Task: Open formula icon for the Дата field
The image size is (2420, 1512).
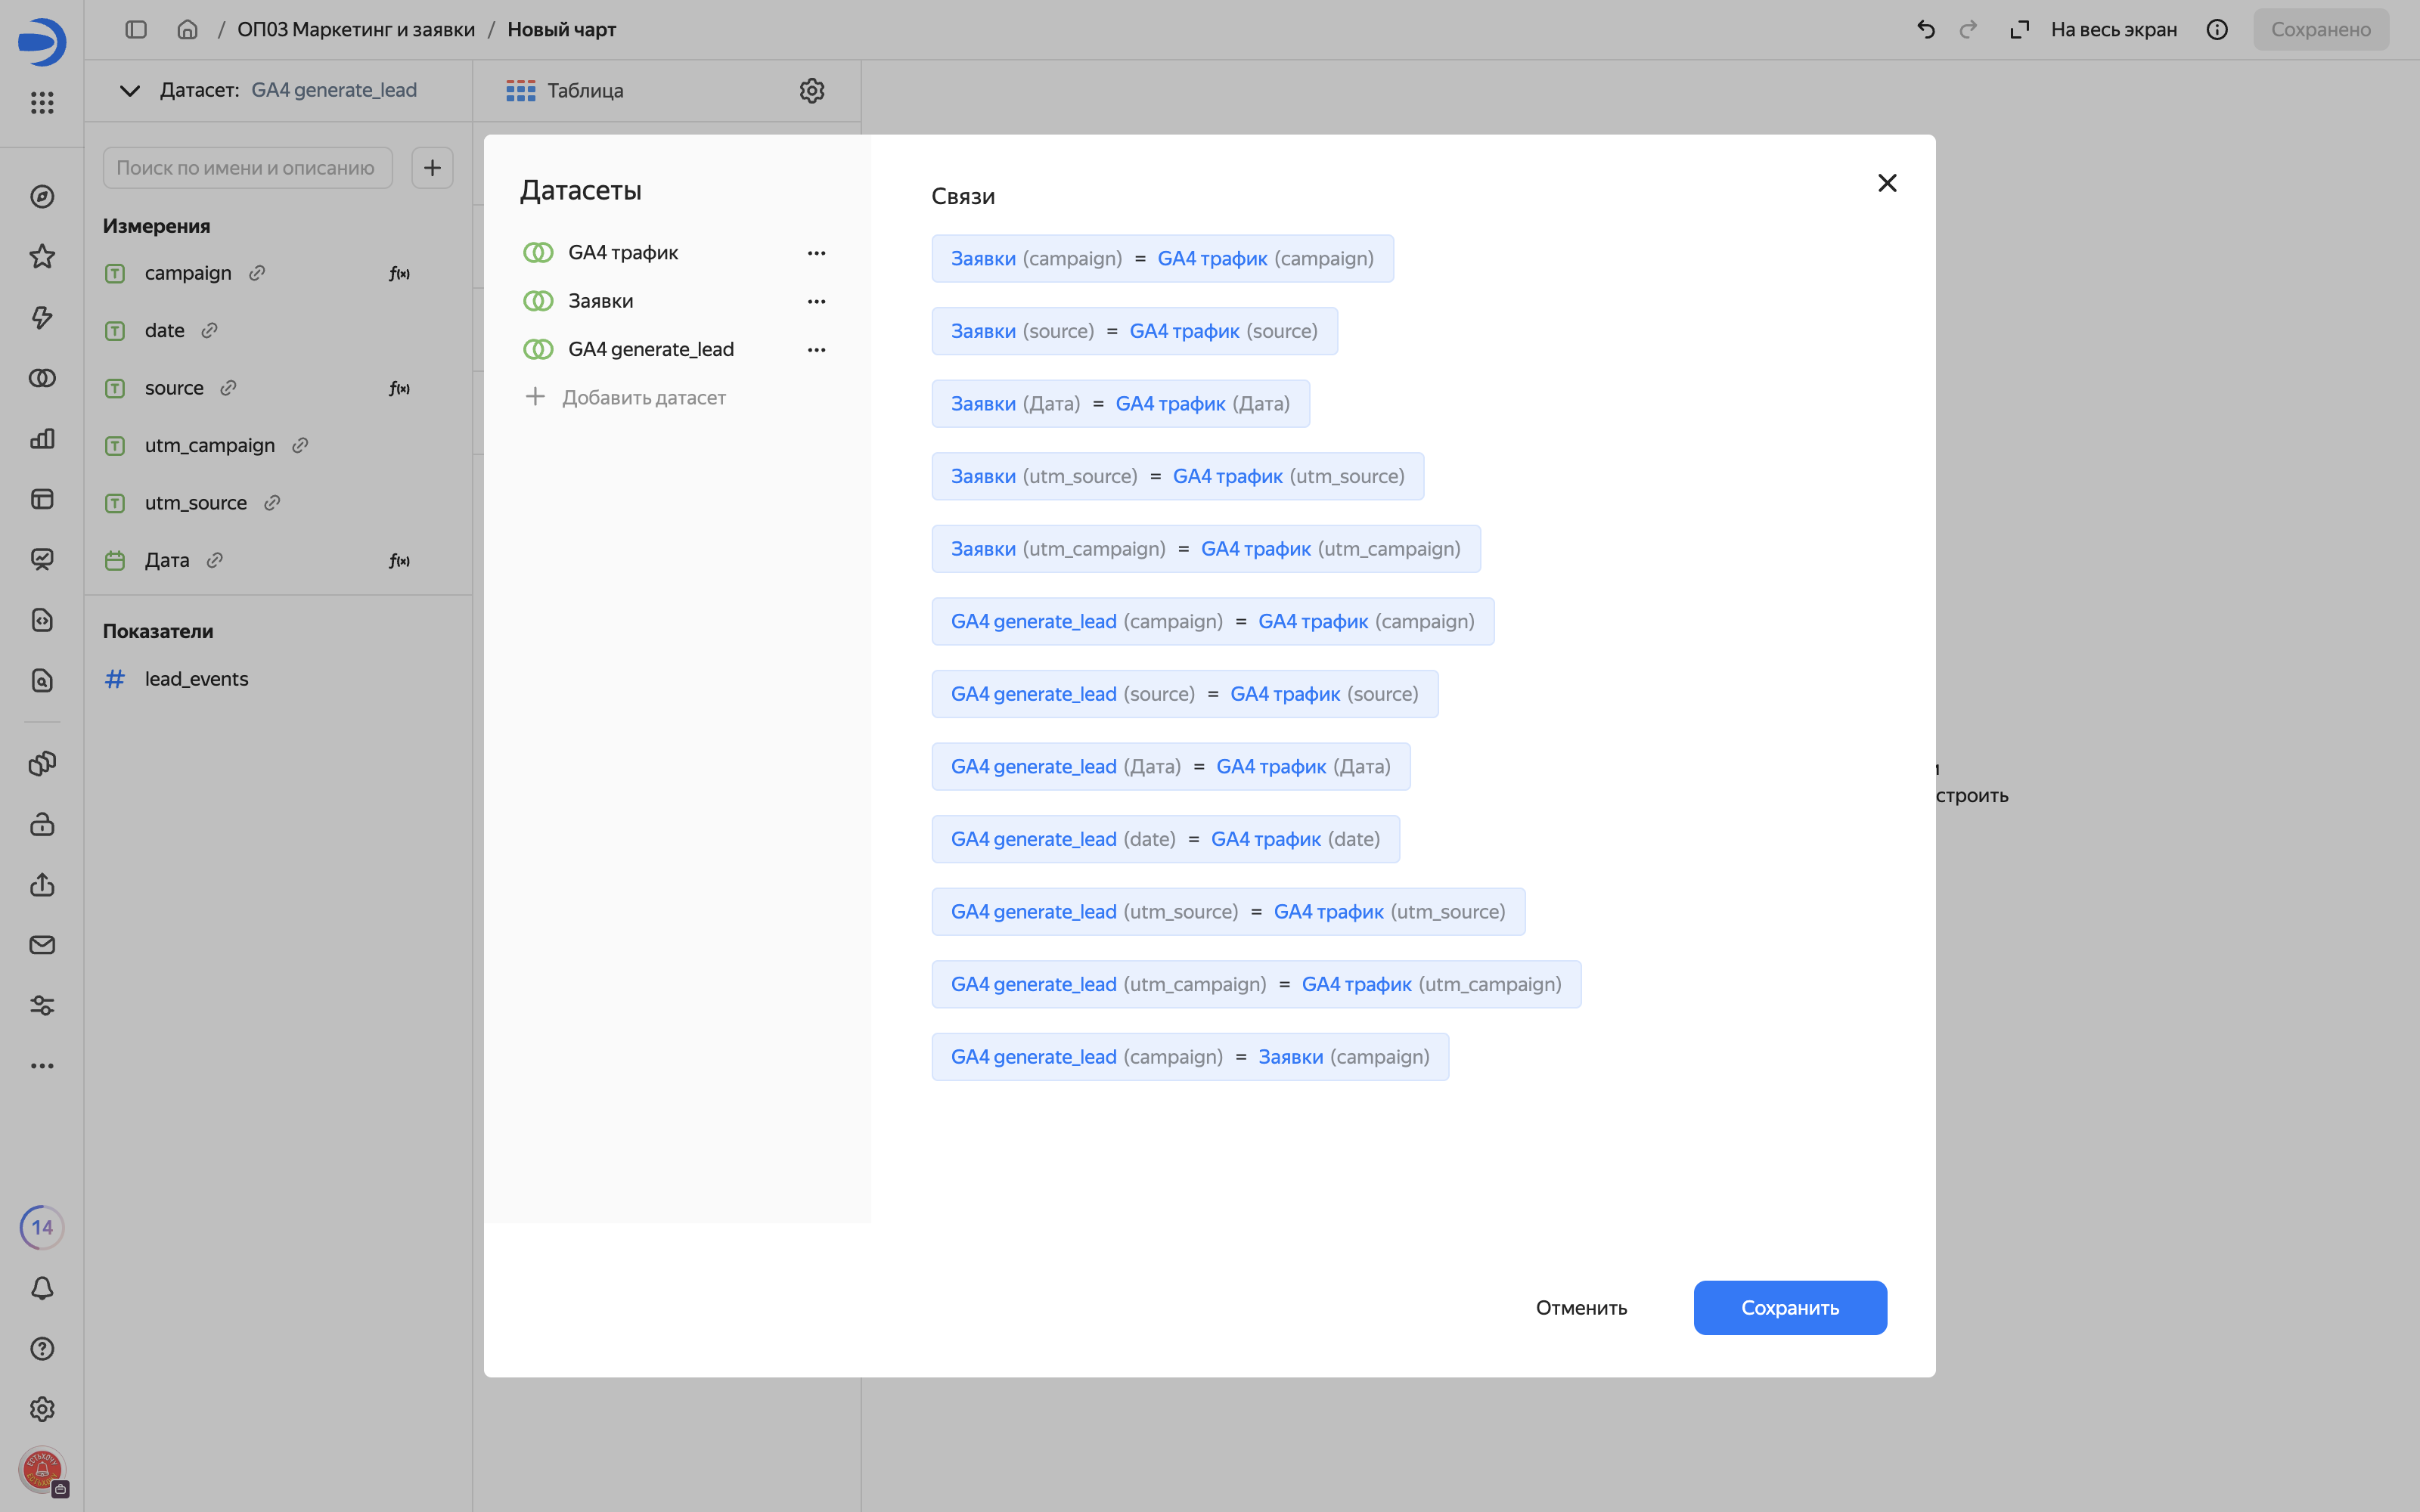Action: (x=399, y=560)
